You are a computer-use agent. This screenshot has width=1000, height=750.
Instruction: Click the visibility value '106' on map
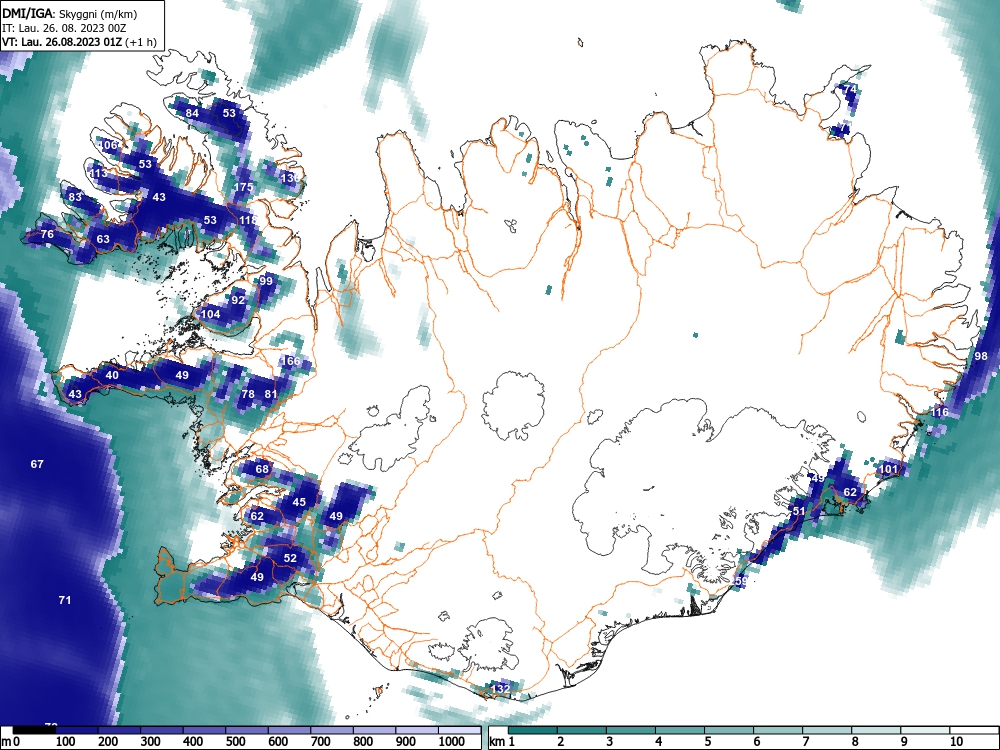click(108, 145)
